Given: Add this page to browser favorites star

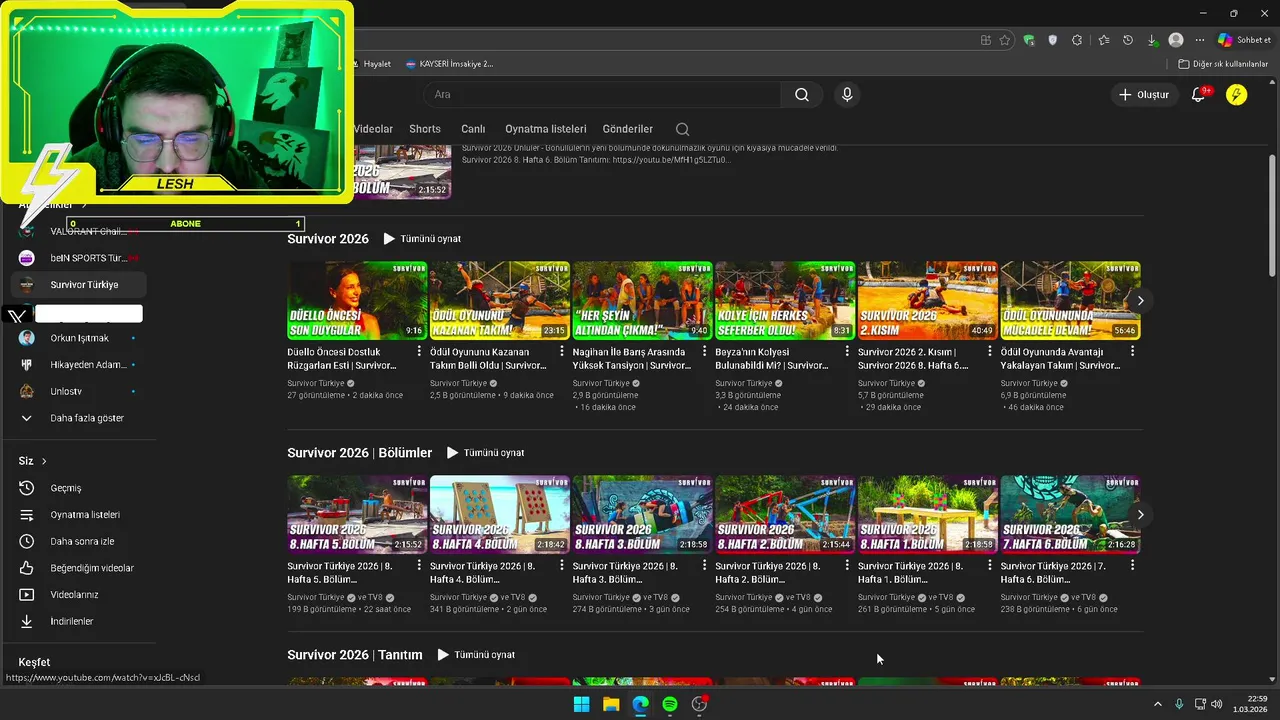Looking at the screenshot, I should [1005, 40].
